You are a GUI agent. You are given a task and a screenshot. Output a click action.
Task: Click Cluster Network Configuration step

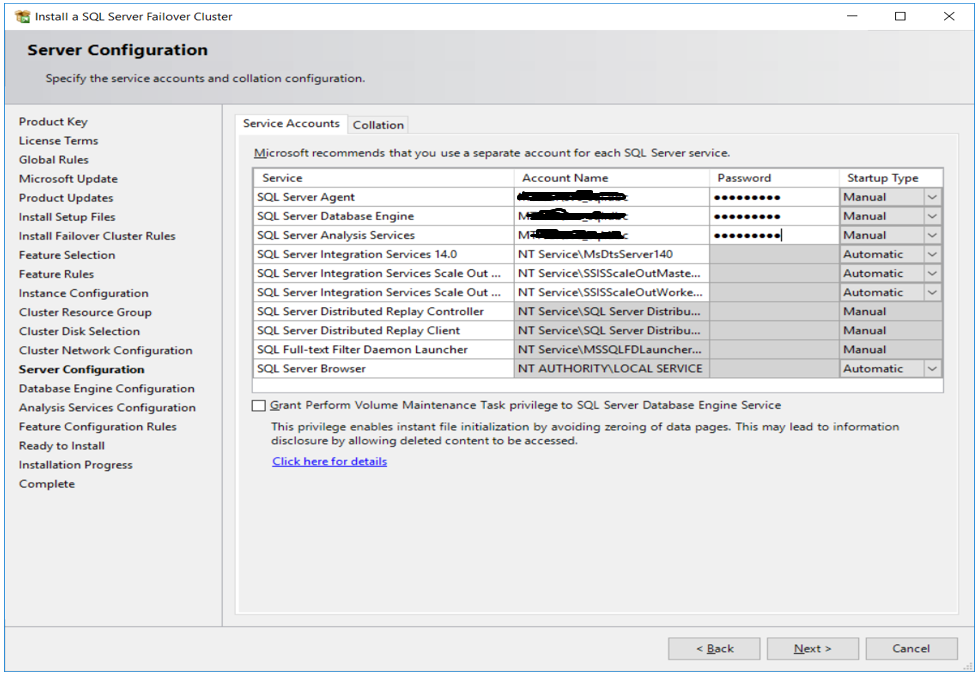[106, 351]
